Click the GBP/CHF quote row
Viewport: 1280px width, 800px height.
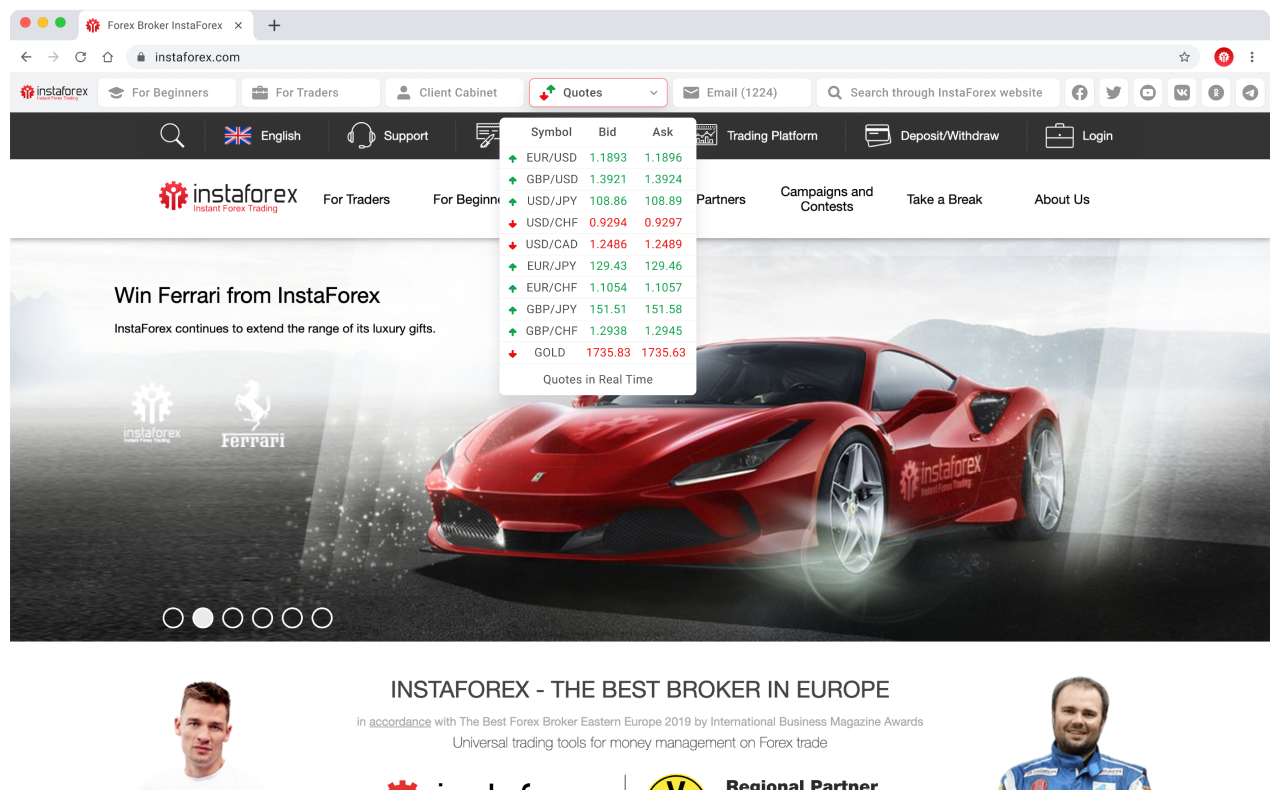[x=598, y=331]
